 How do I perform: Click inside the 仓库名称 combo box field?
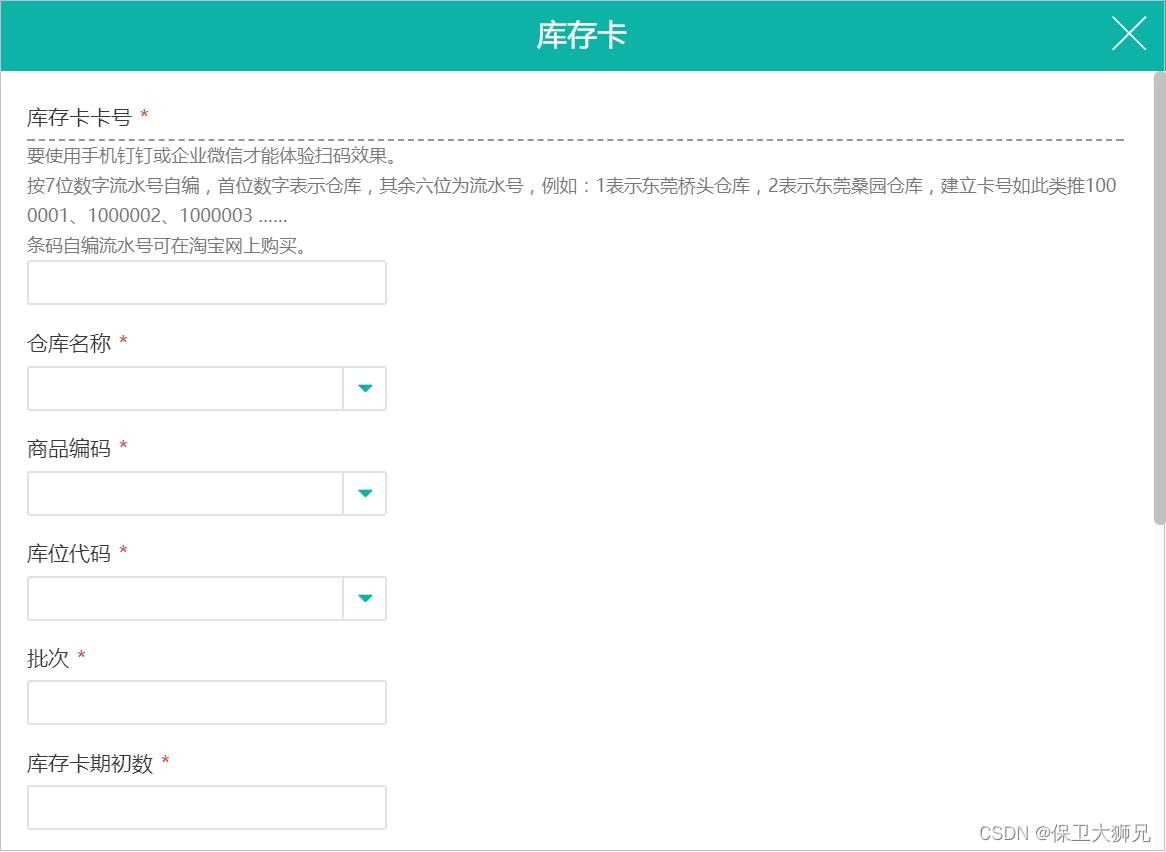coord(185,388)
